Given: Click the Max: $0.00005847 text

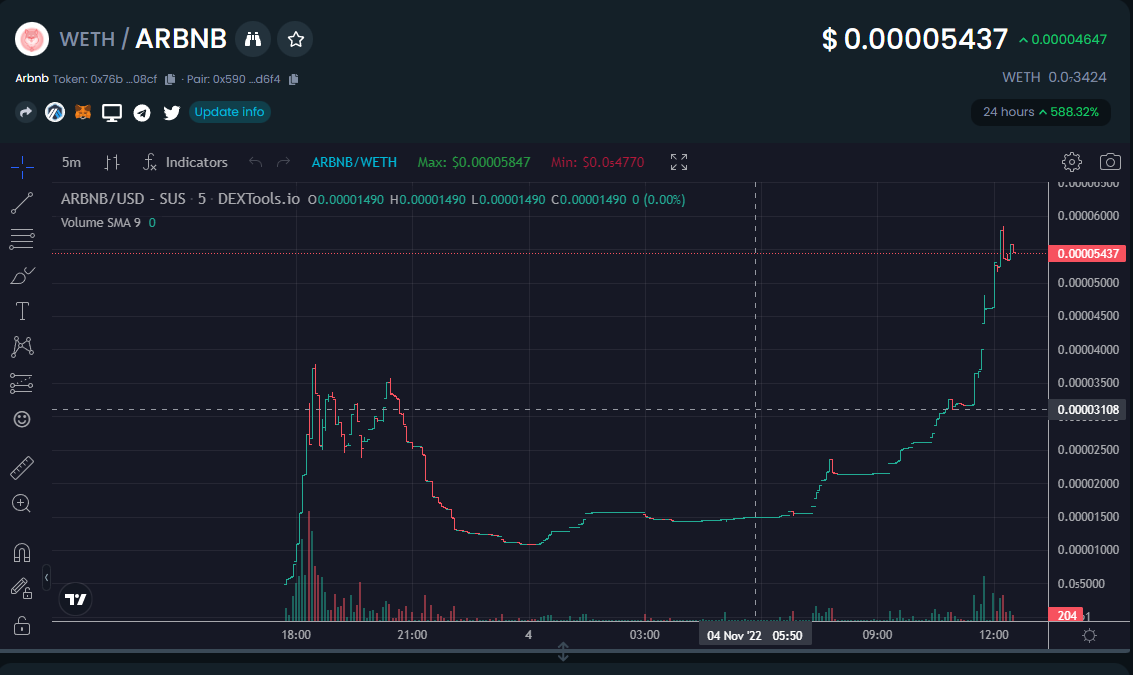Looking at the screenshot, I should pyautogui.click(x=474, y=163).
